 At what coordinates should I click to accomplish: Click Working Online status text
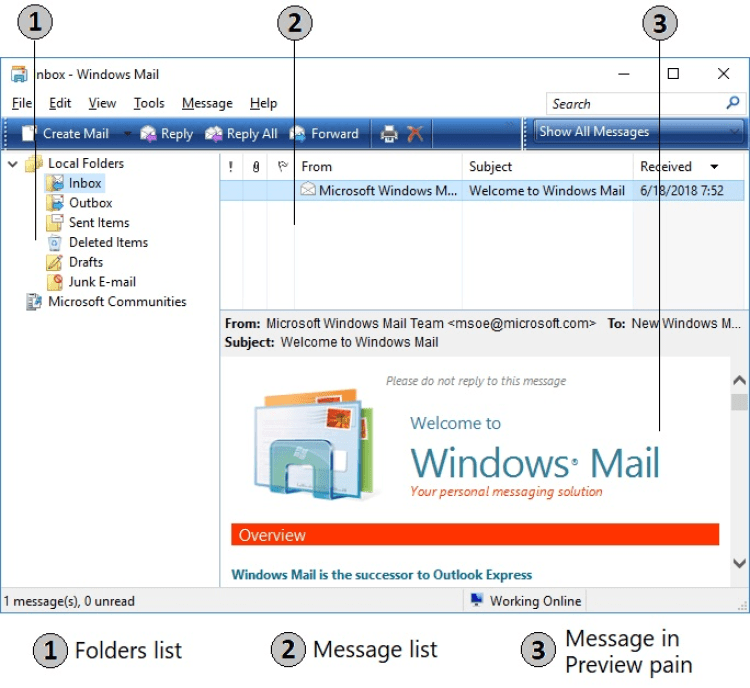tap(535, 601)
